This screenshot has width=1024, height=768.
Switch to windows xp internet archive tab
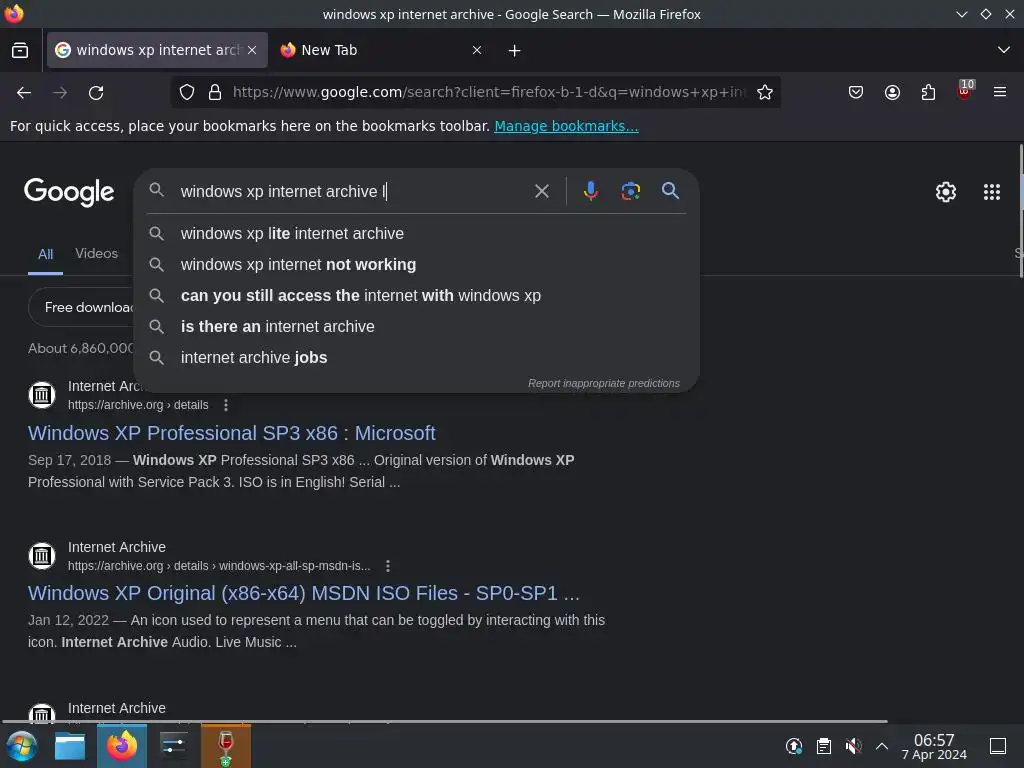(157, 50)
